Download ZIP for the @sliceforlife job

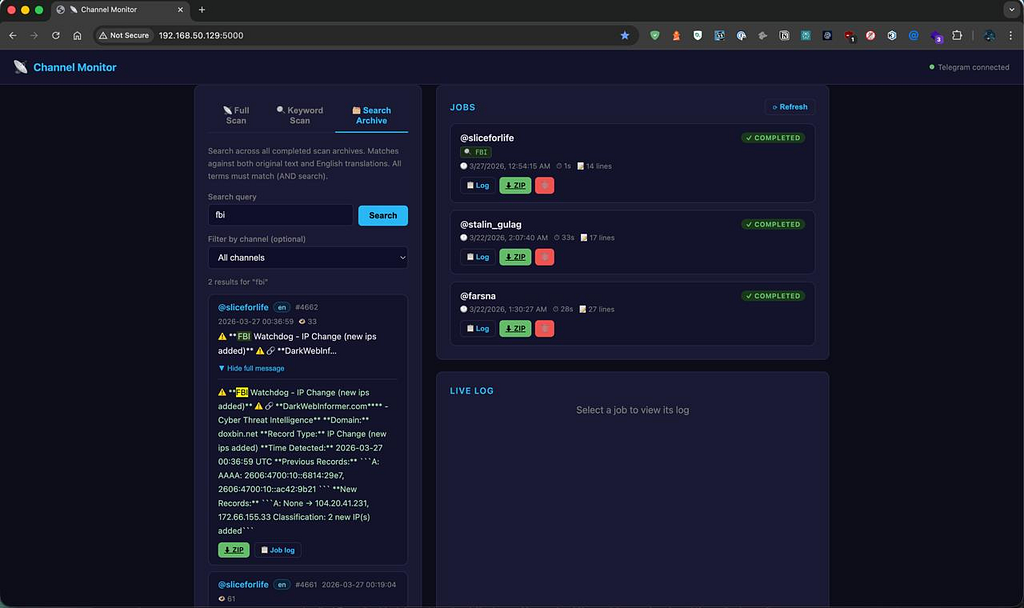click(515, 185)
